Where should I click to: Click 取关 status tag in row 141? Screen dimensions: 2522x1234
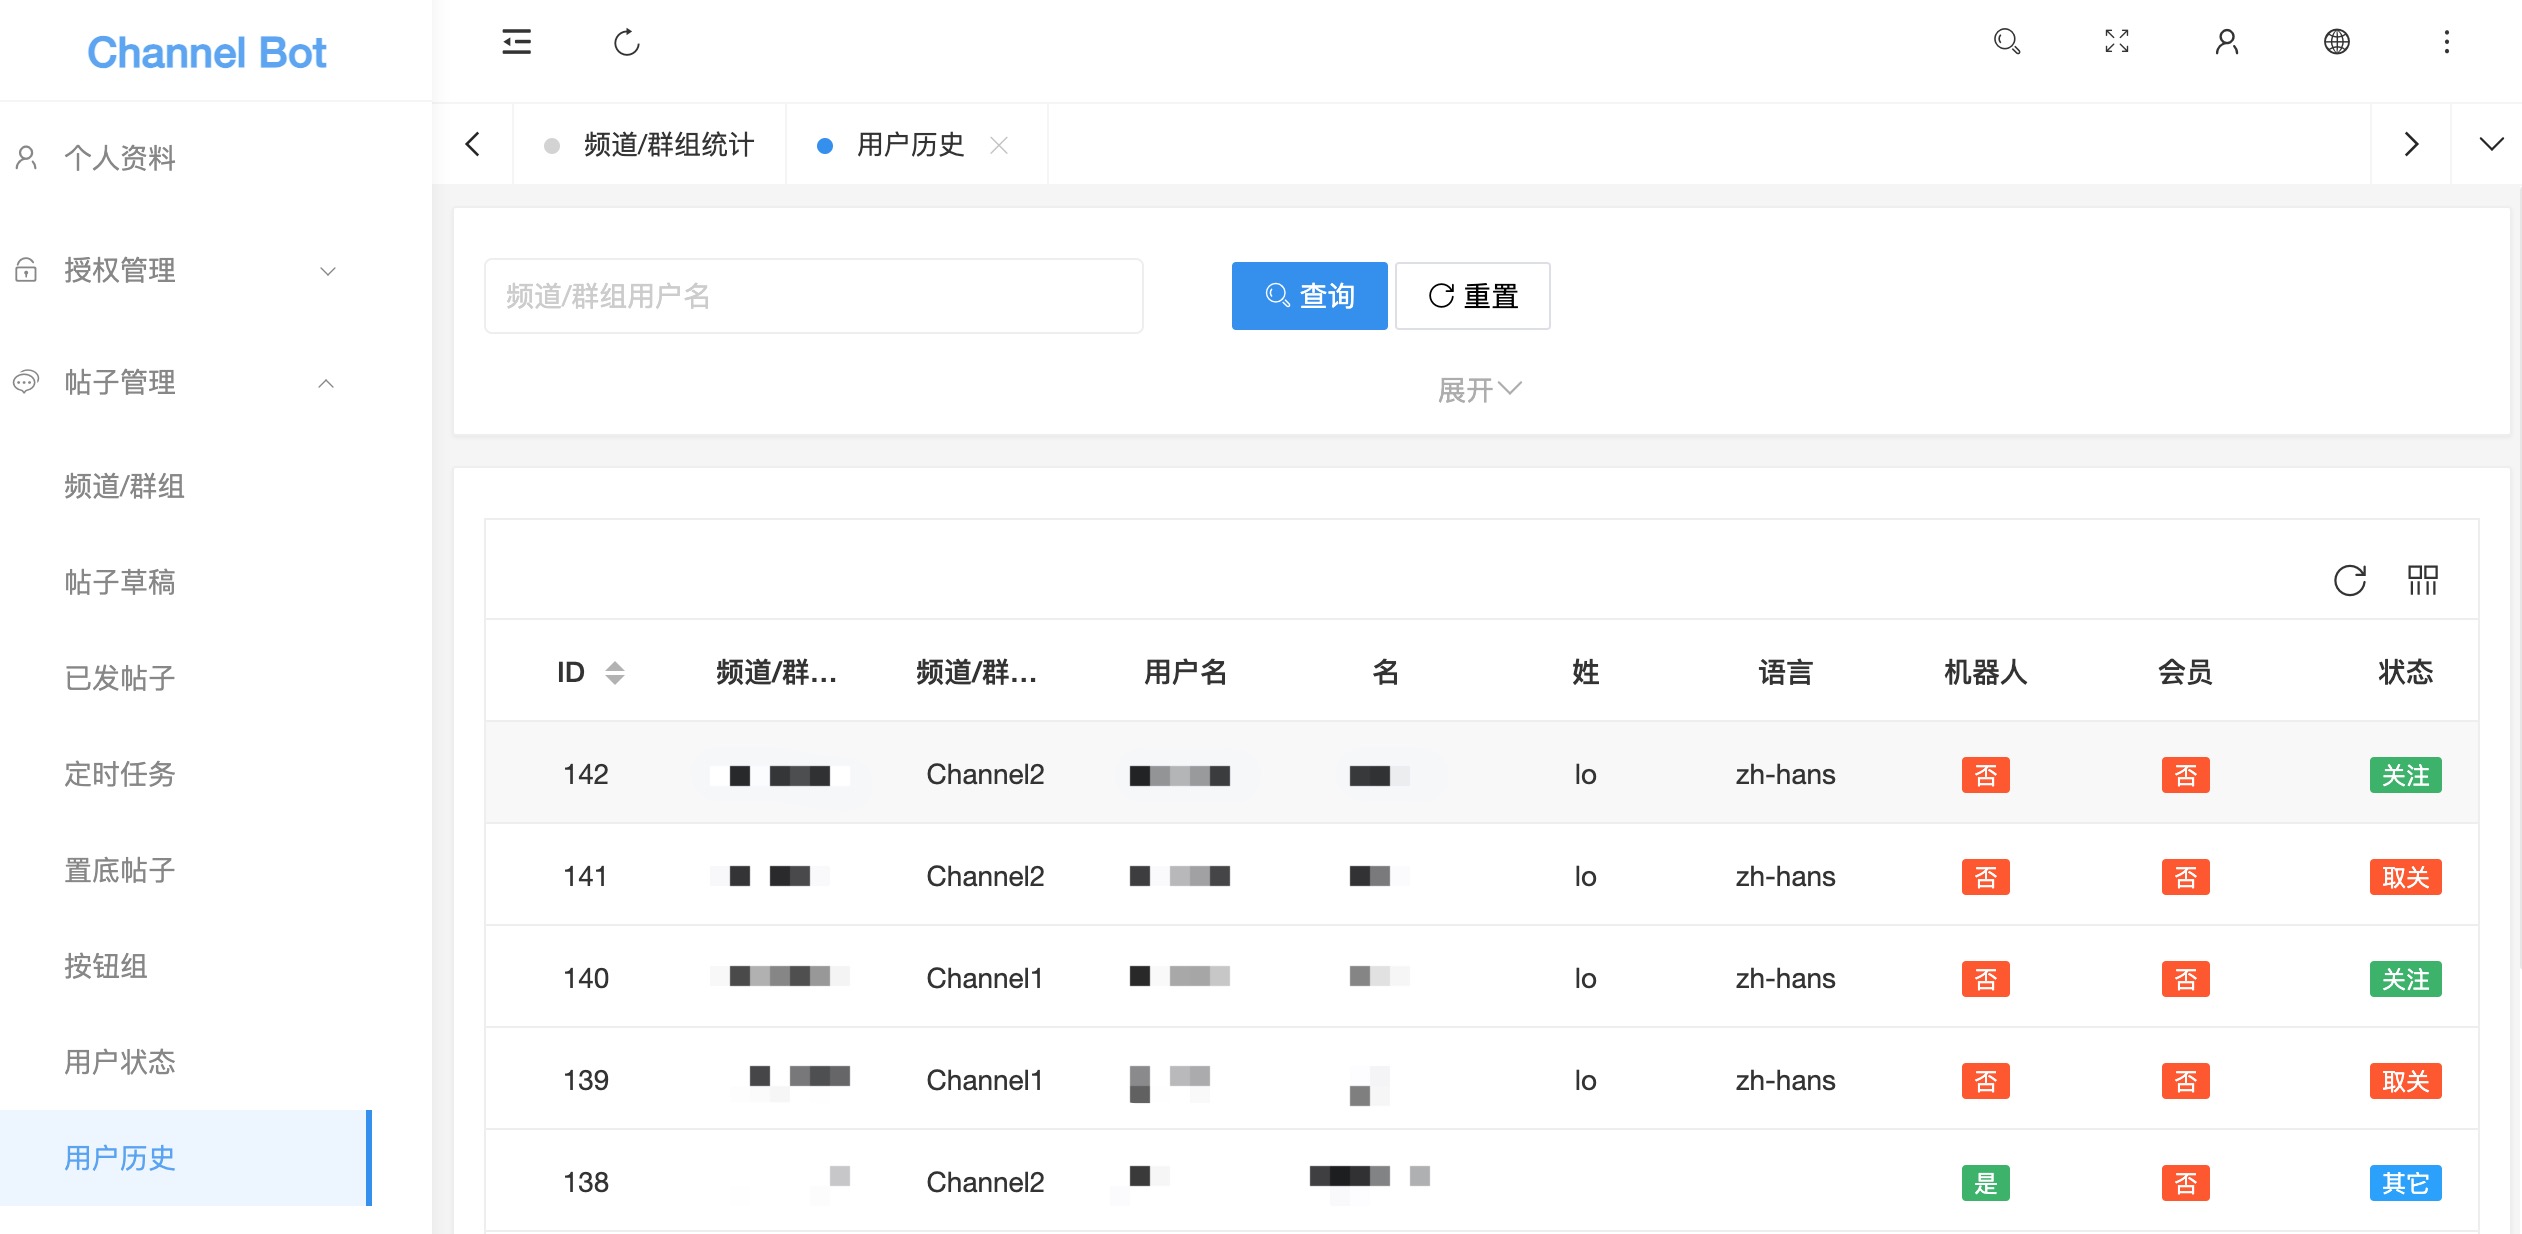point(2405,877)
